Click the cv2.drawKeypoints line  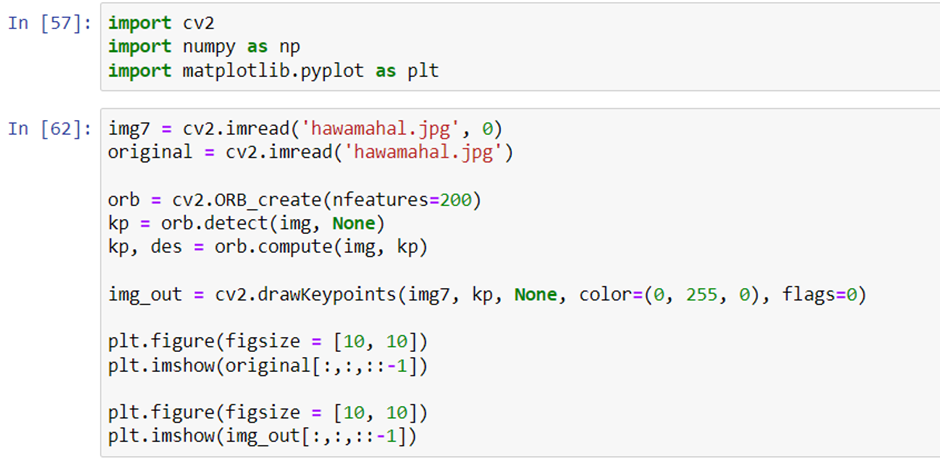pyautogui.click(x=487, y=295)
